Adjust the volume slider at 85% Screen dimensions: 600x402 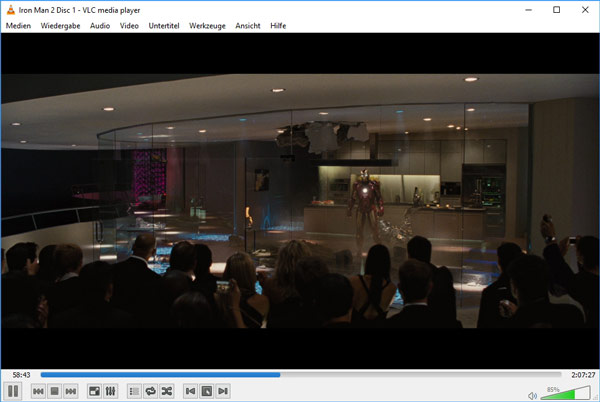[x=565, y=392]
